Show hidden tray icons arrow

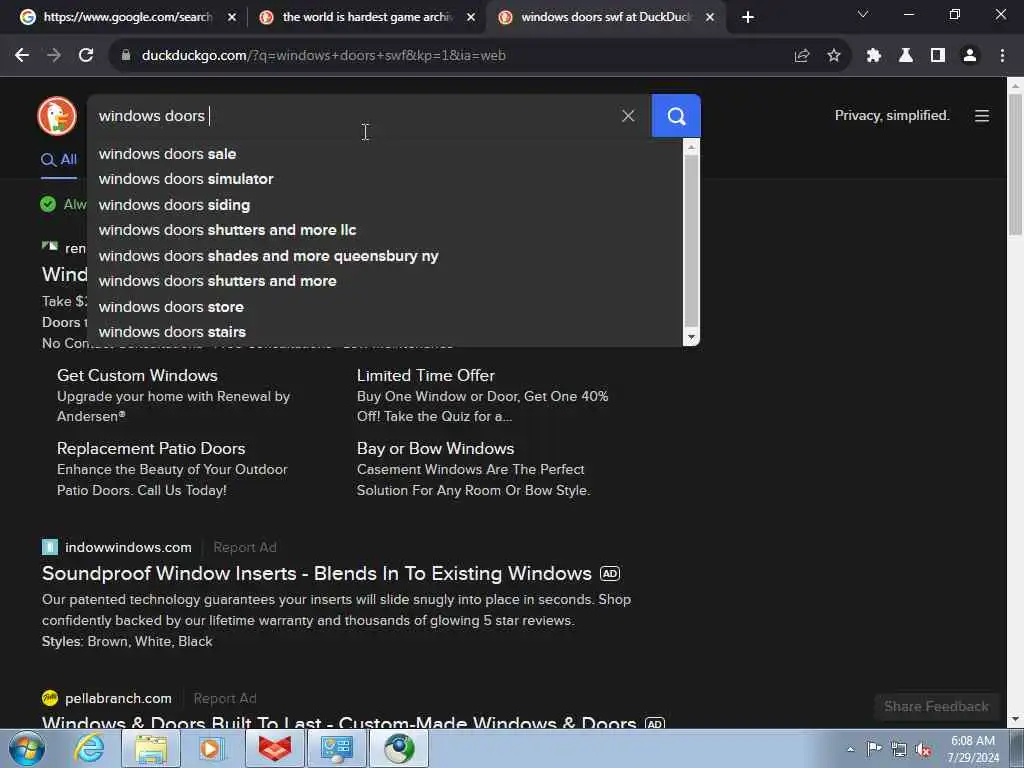coord(850,749)
